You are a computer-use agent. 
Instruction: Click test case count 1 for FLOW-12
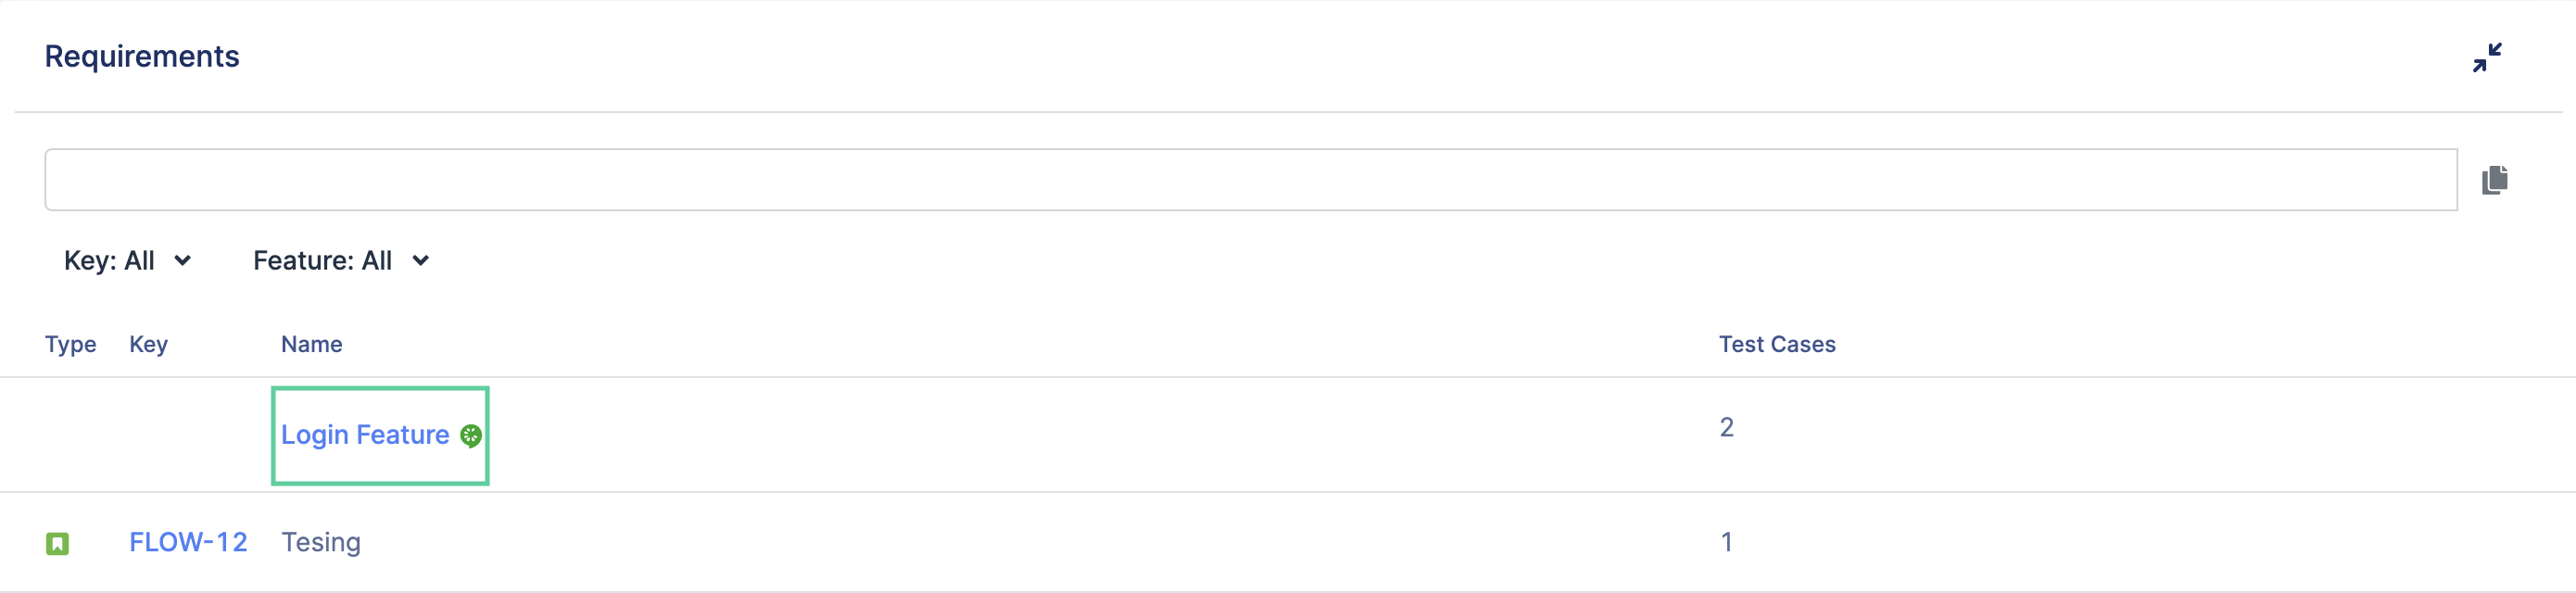[1726, 542]
